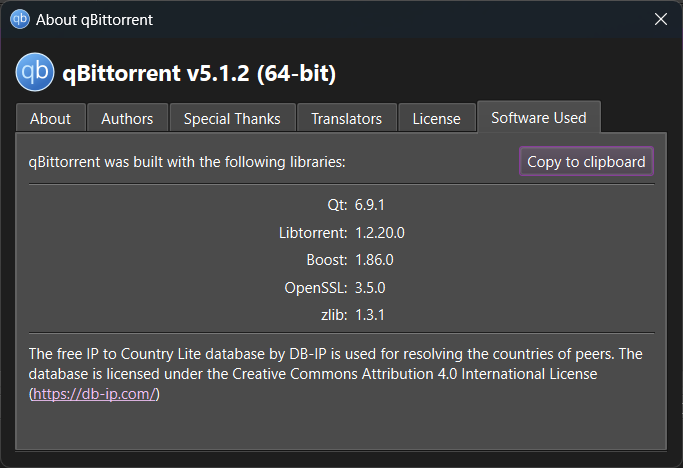Click the Boost version 1.86.0
The image size is (683, 468).
374,260
